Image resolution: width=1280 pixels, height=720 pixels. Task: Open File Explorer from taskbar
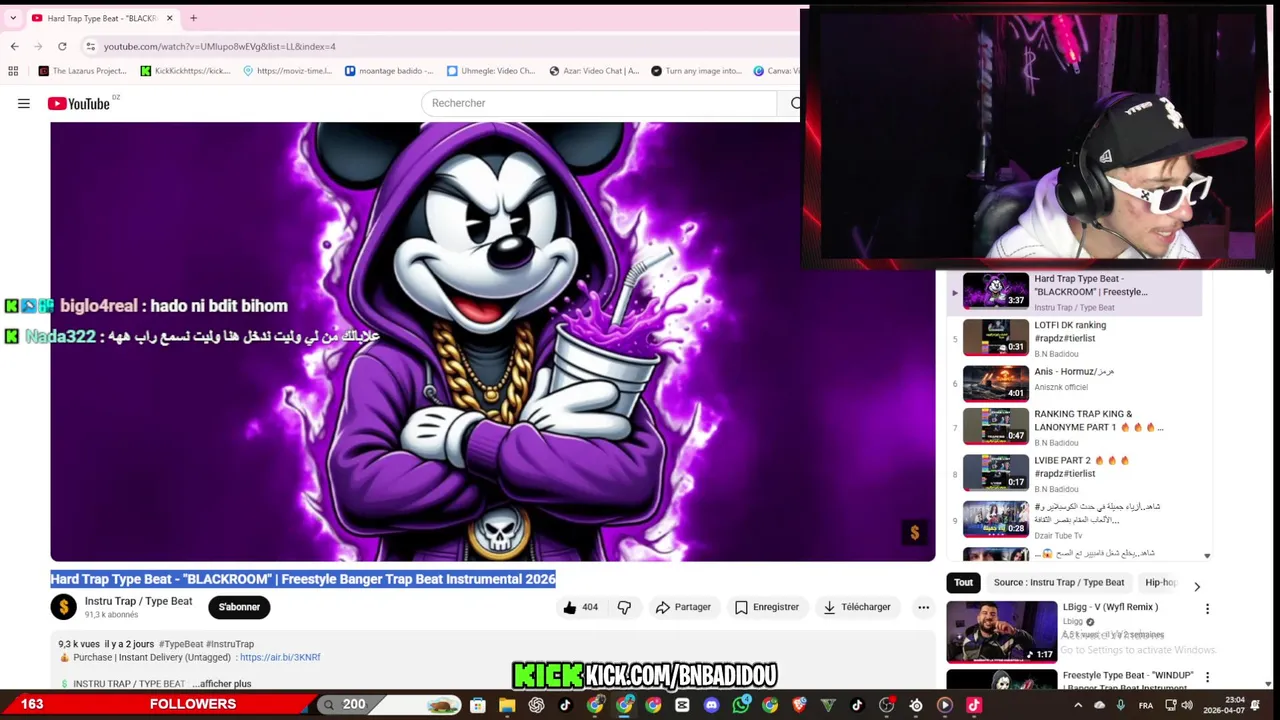coord(507,705)
